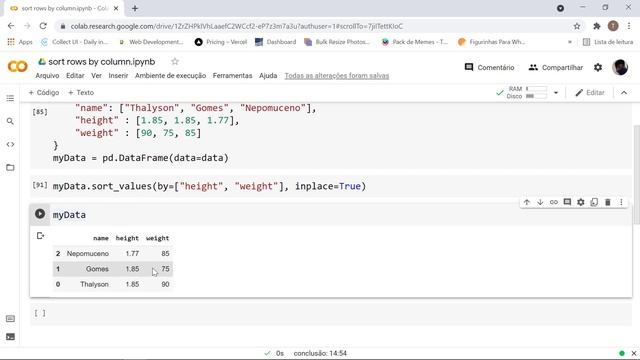
Task: Open Ajuda menu
Action: coord(268,76)
